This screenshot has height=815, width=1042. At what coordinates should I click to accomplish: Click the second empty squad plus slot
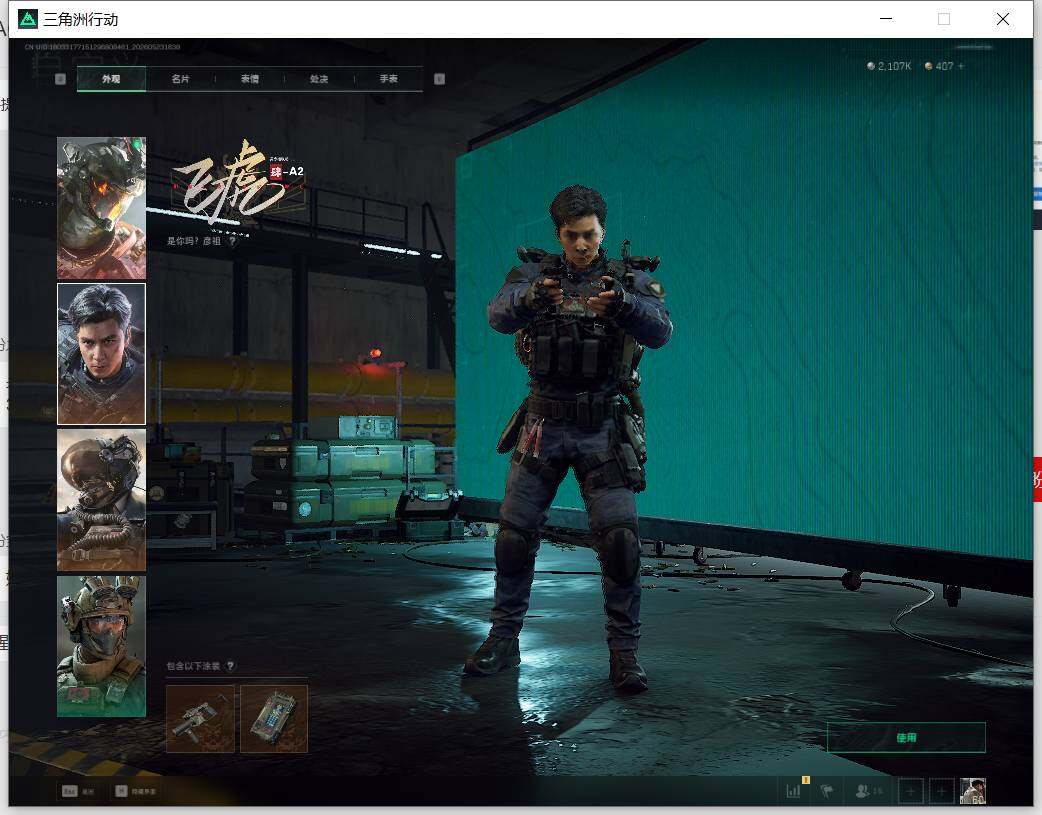click(x=941, y=791)
